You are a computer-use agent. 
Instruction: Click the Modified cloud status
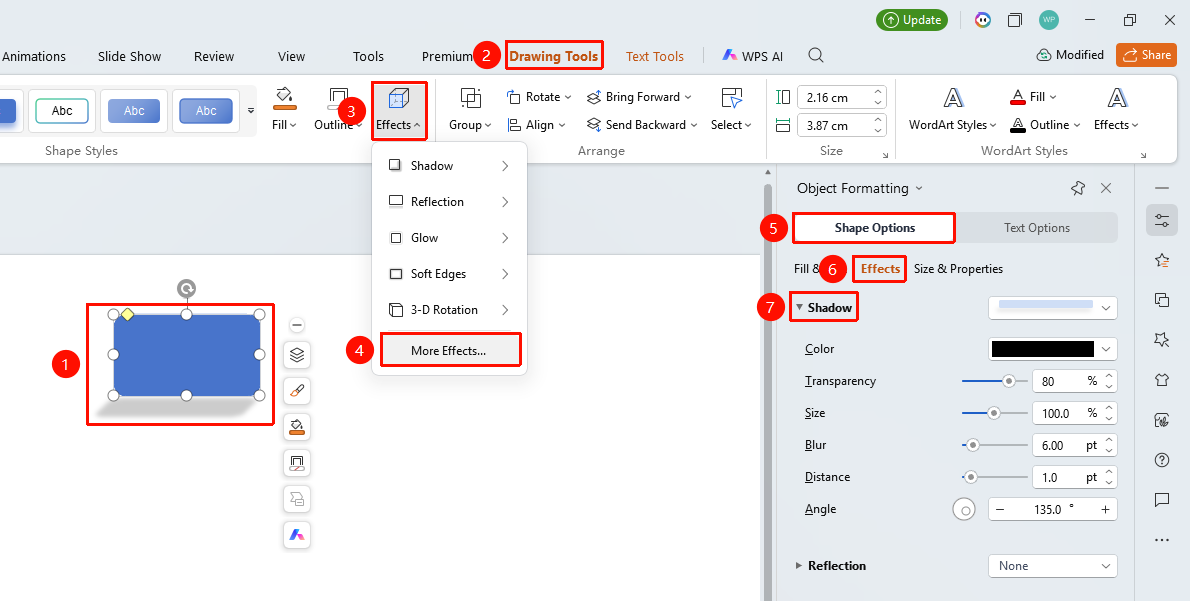coord(1070,55)
